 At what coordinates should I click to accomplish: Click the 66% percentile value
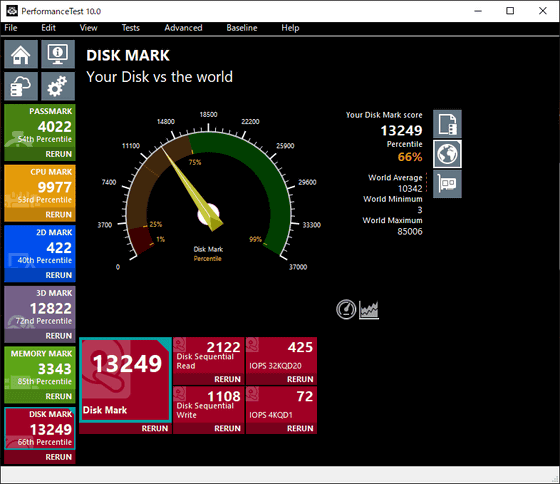410,157
